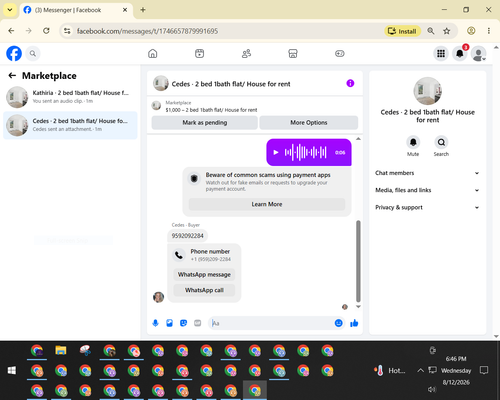Choose a sticker icon in the composer
This screenshot has height=400, width=500.
[x=183, y=323]
